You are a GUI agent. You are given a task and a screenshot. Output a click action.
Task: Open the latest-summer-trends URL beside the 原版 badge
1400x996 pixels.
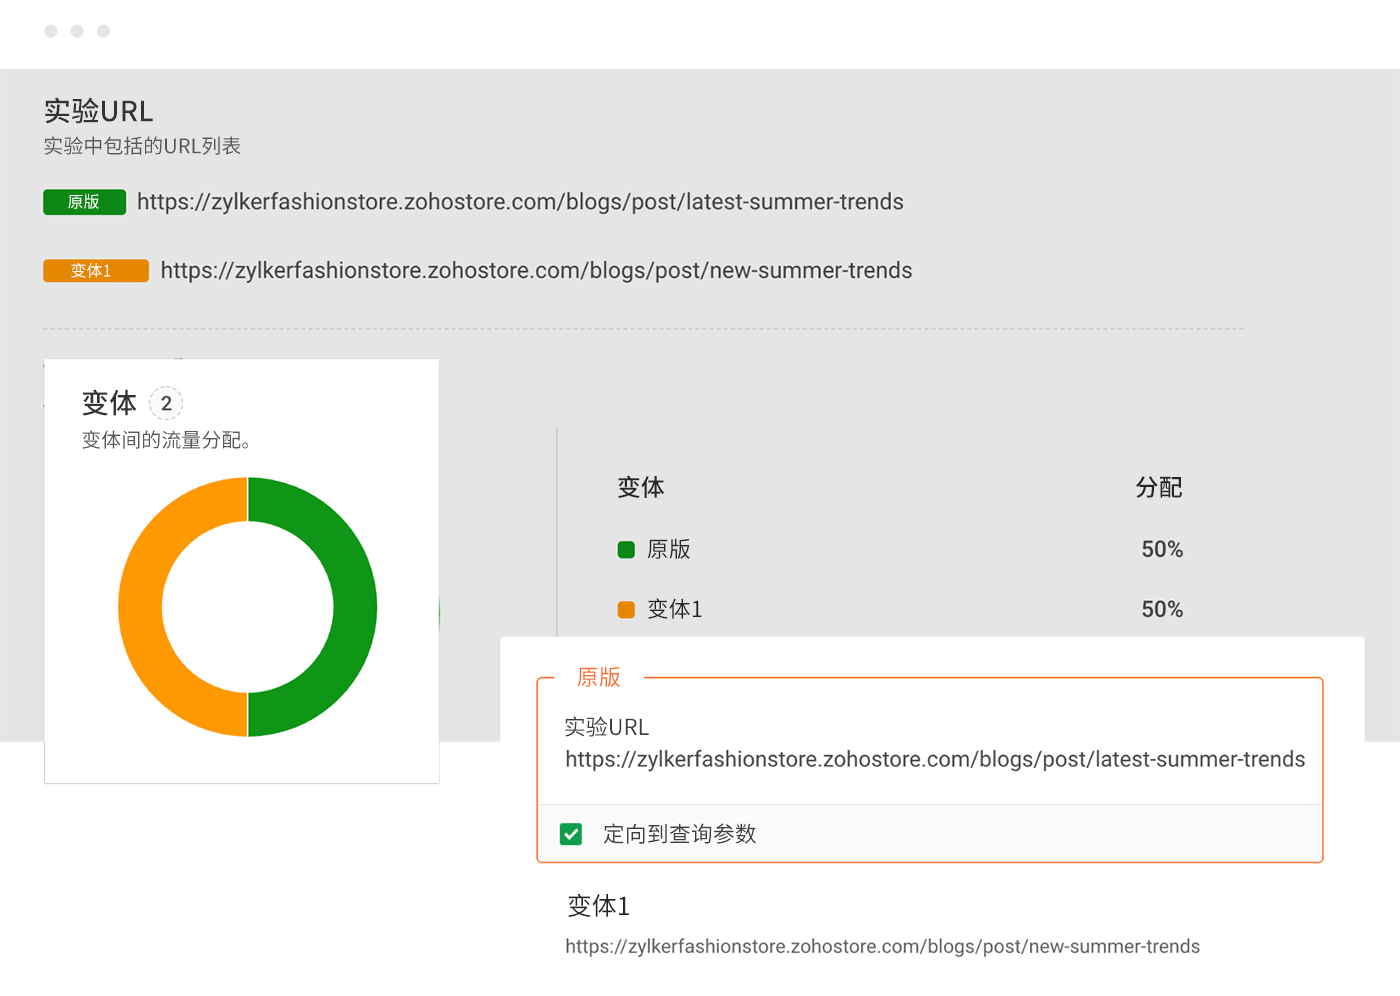pyautogui.click(x=520, y=202)
